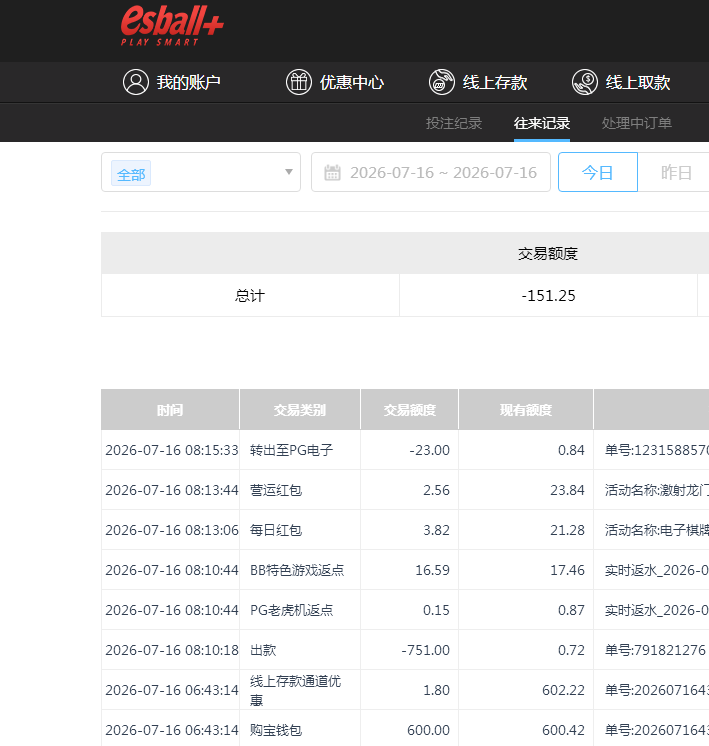
Task: Click the 交易类别 column header
Action: (300, 410)
